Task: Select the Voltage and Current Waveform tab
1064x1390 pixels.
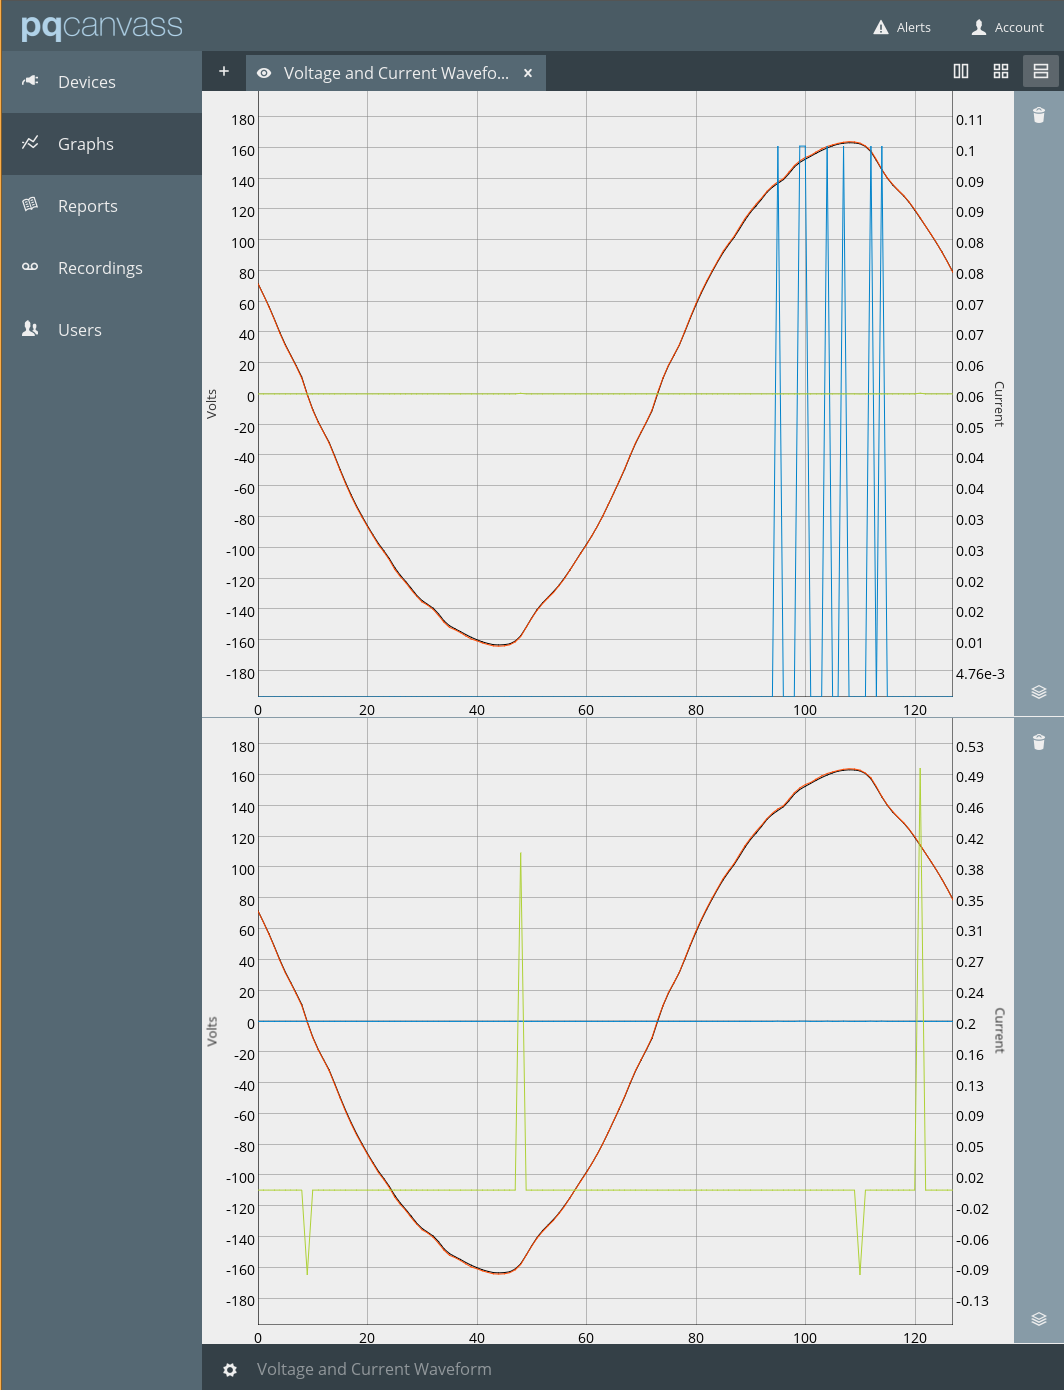Action: click(x=395, y=72)
